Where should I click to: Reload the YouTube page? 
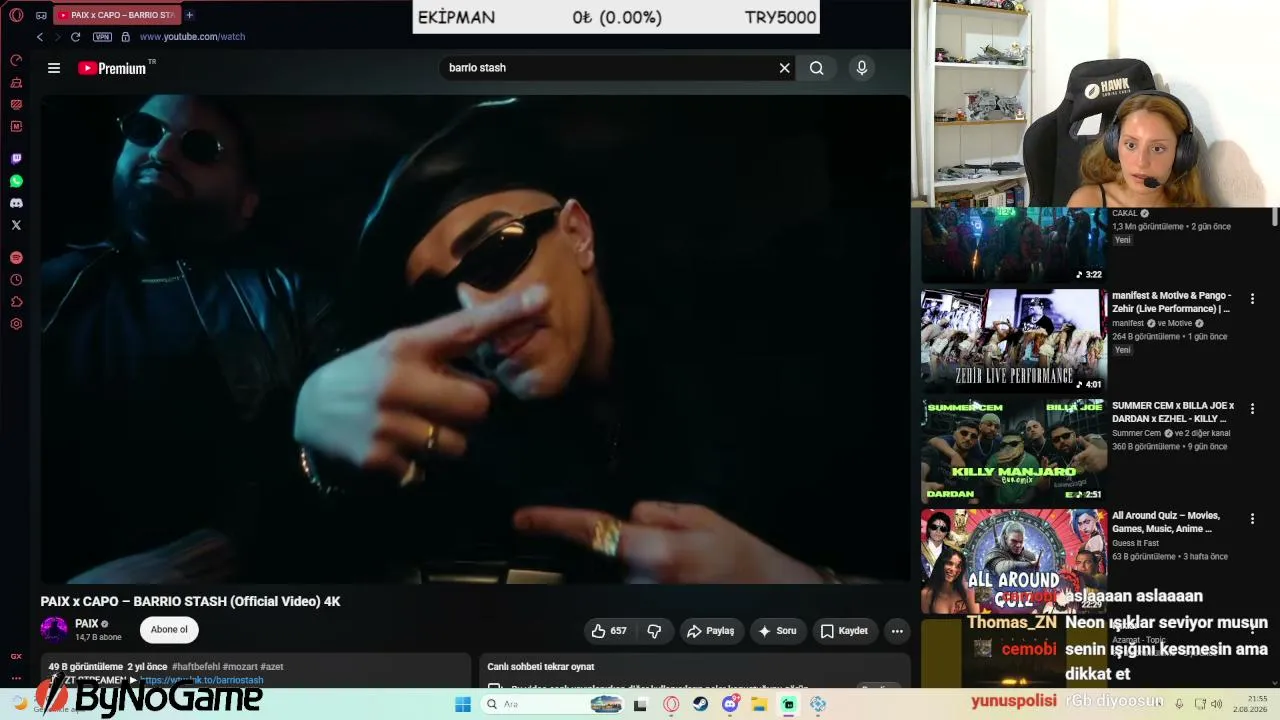[x=75, y=37]
